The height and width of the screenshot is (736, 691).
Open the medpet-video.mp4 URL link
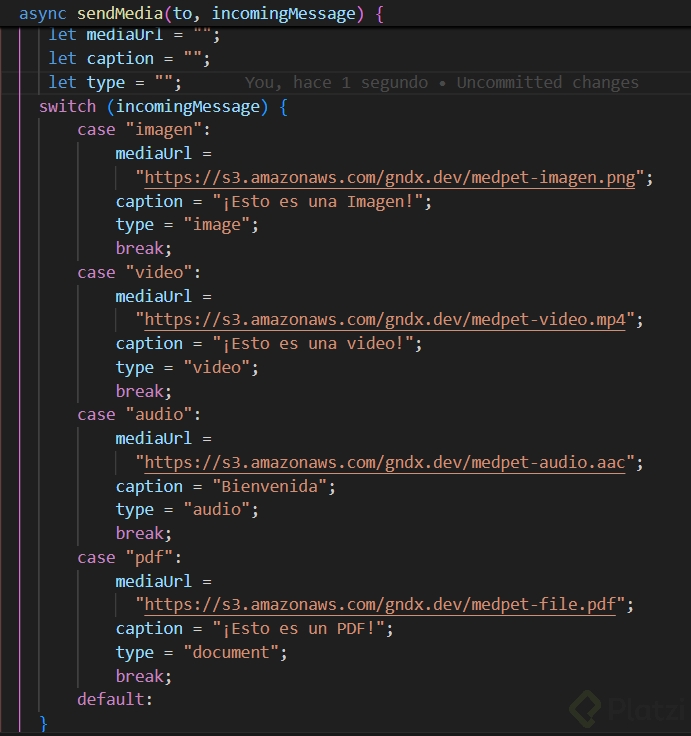pos(385,320)
